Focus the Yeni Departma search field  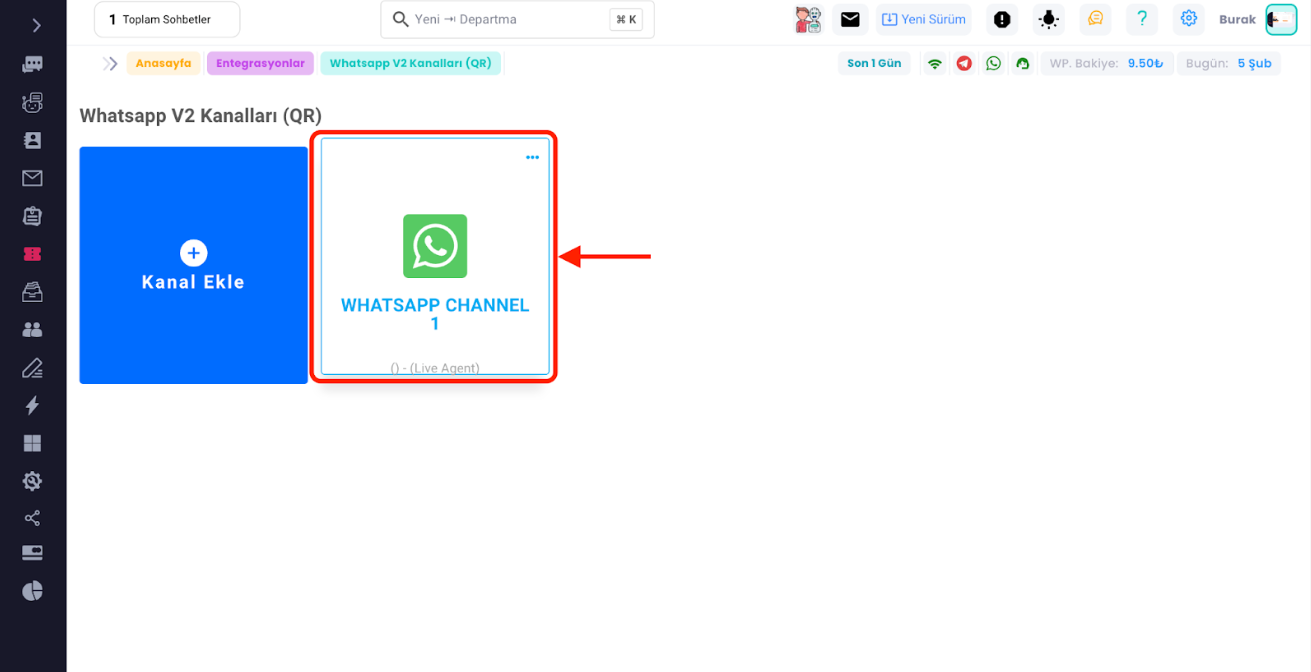coord(517,19)
